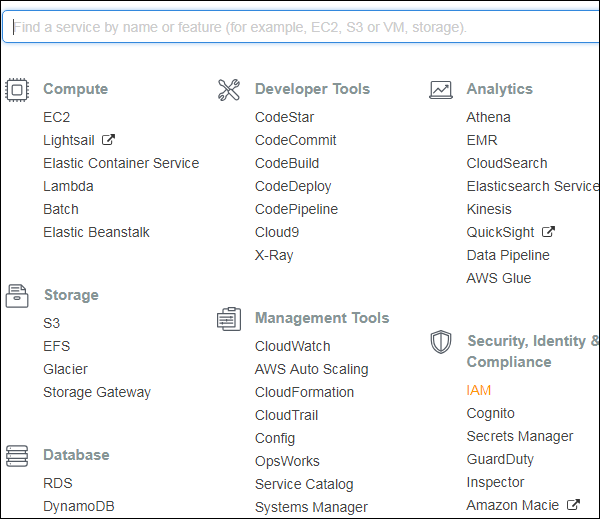The height and width of the screenshot is (519, 600).
Task: Open CodePipeline from Developer Tools
Action: [x=296, y=209]
